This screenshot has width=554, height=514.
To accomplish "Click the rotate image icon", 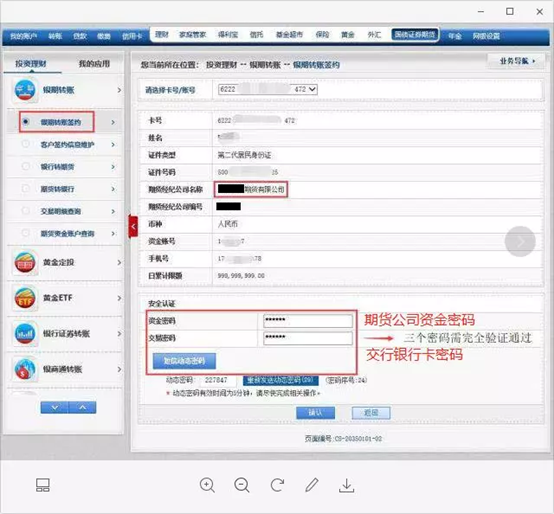I will (x=277, y=485).
